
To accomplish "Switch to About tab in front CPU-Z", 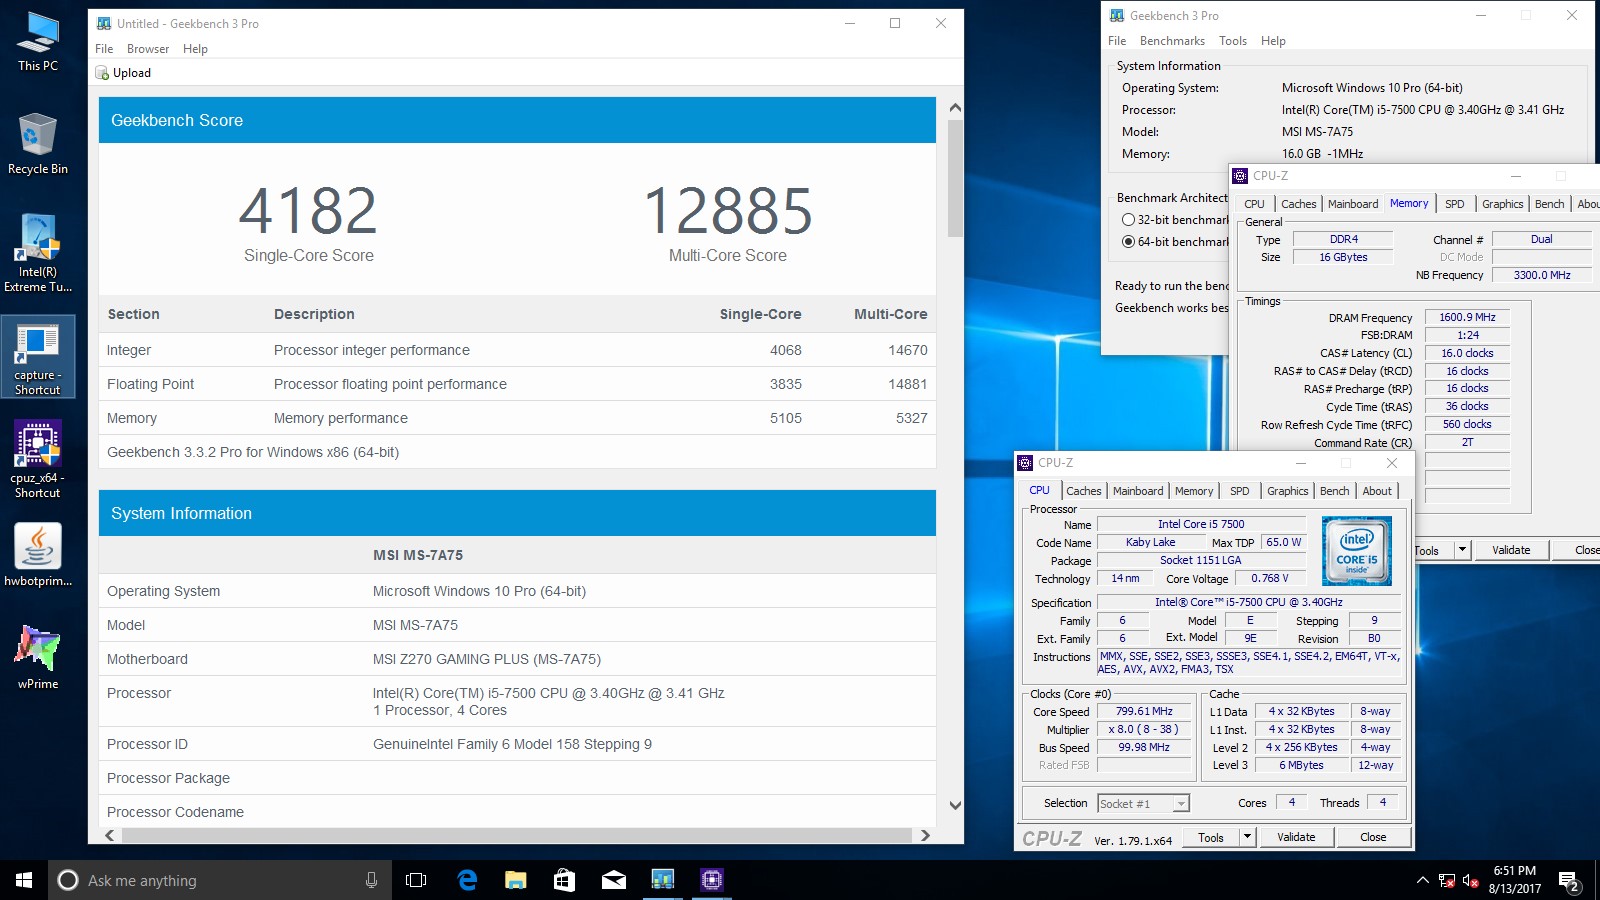I will [x=1377, y=491].
